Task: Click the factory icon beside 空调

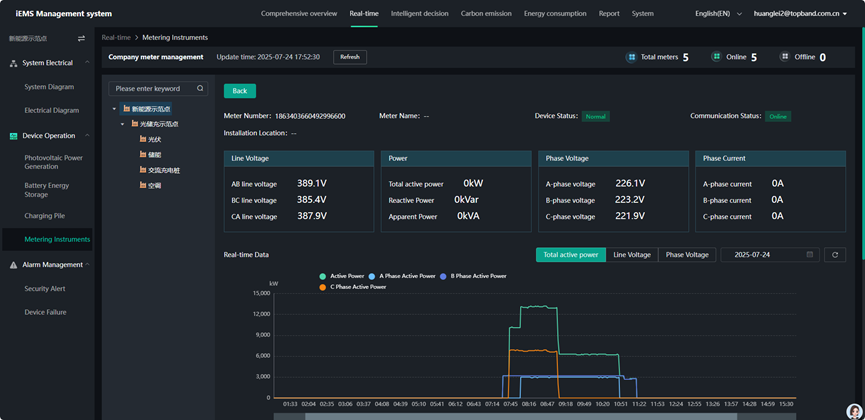Action: (x=143, y=186)
